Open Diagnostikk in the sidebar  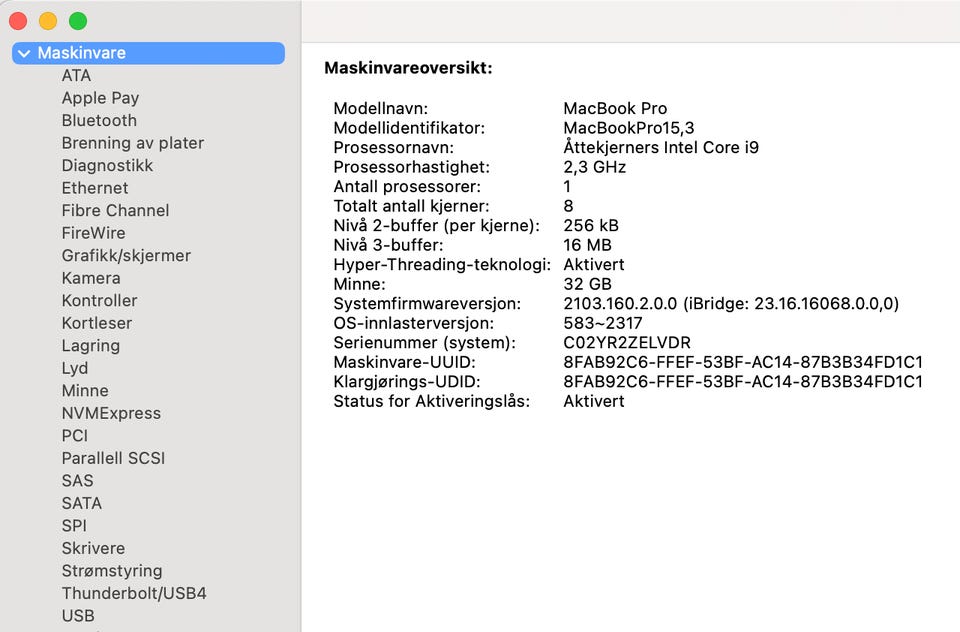(x=107, y=166)
